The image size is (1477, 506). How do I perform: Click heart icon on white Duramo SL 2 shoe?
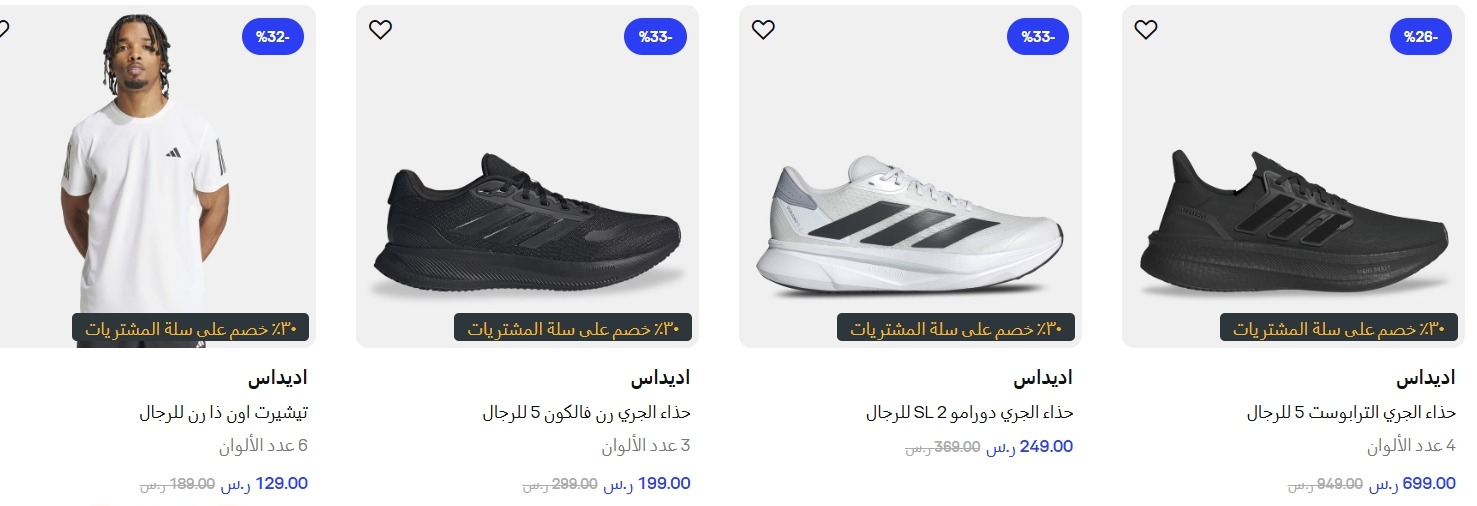(763, 30)
